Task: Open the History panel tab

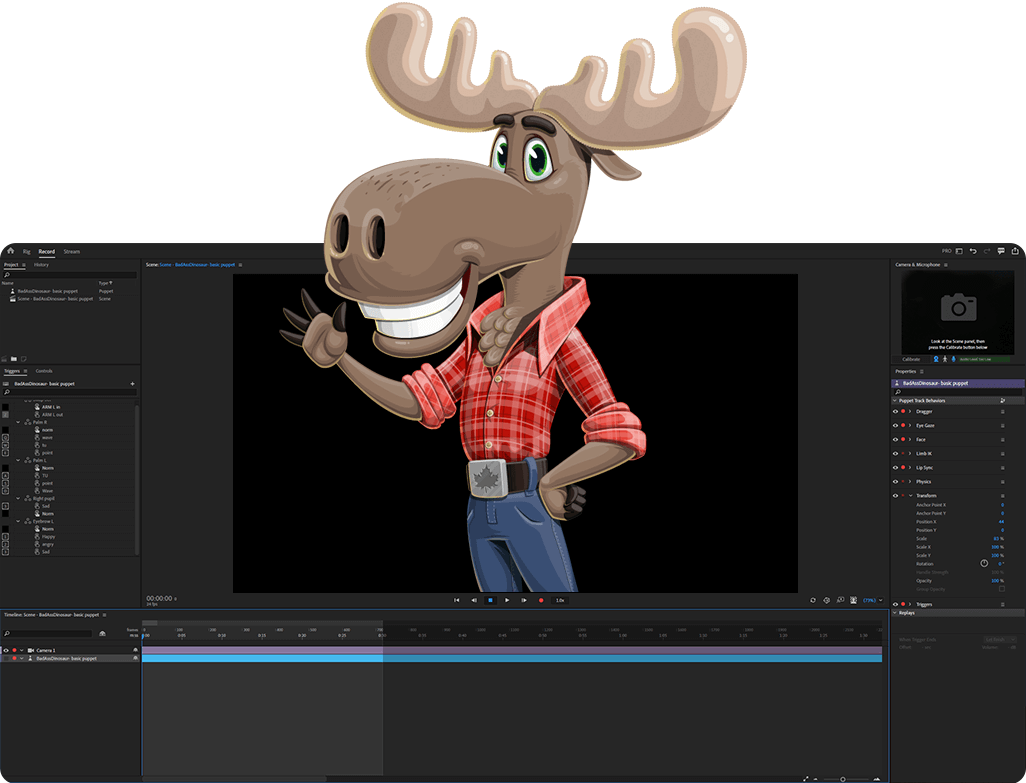Action: click(x=41, y=265)
